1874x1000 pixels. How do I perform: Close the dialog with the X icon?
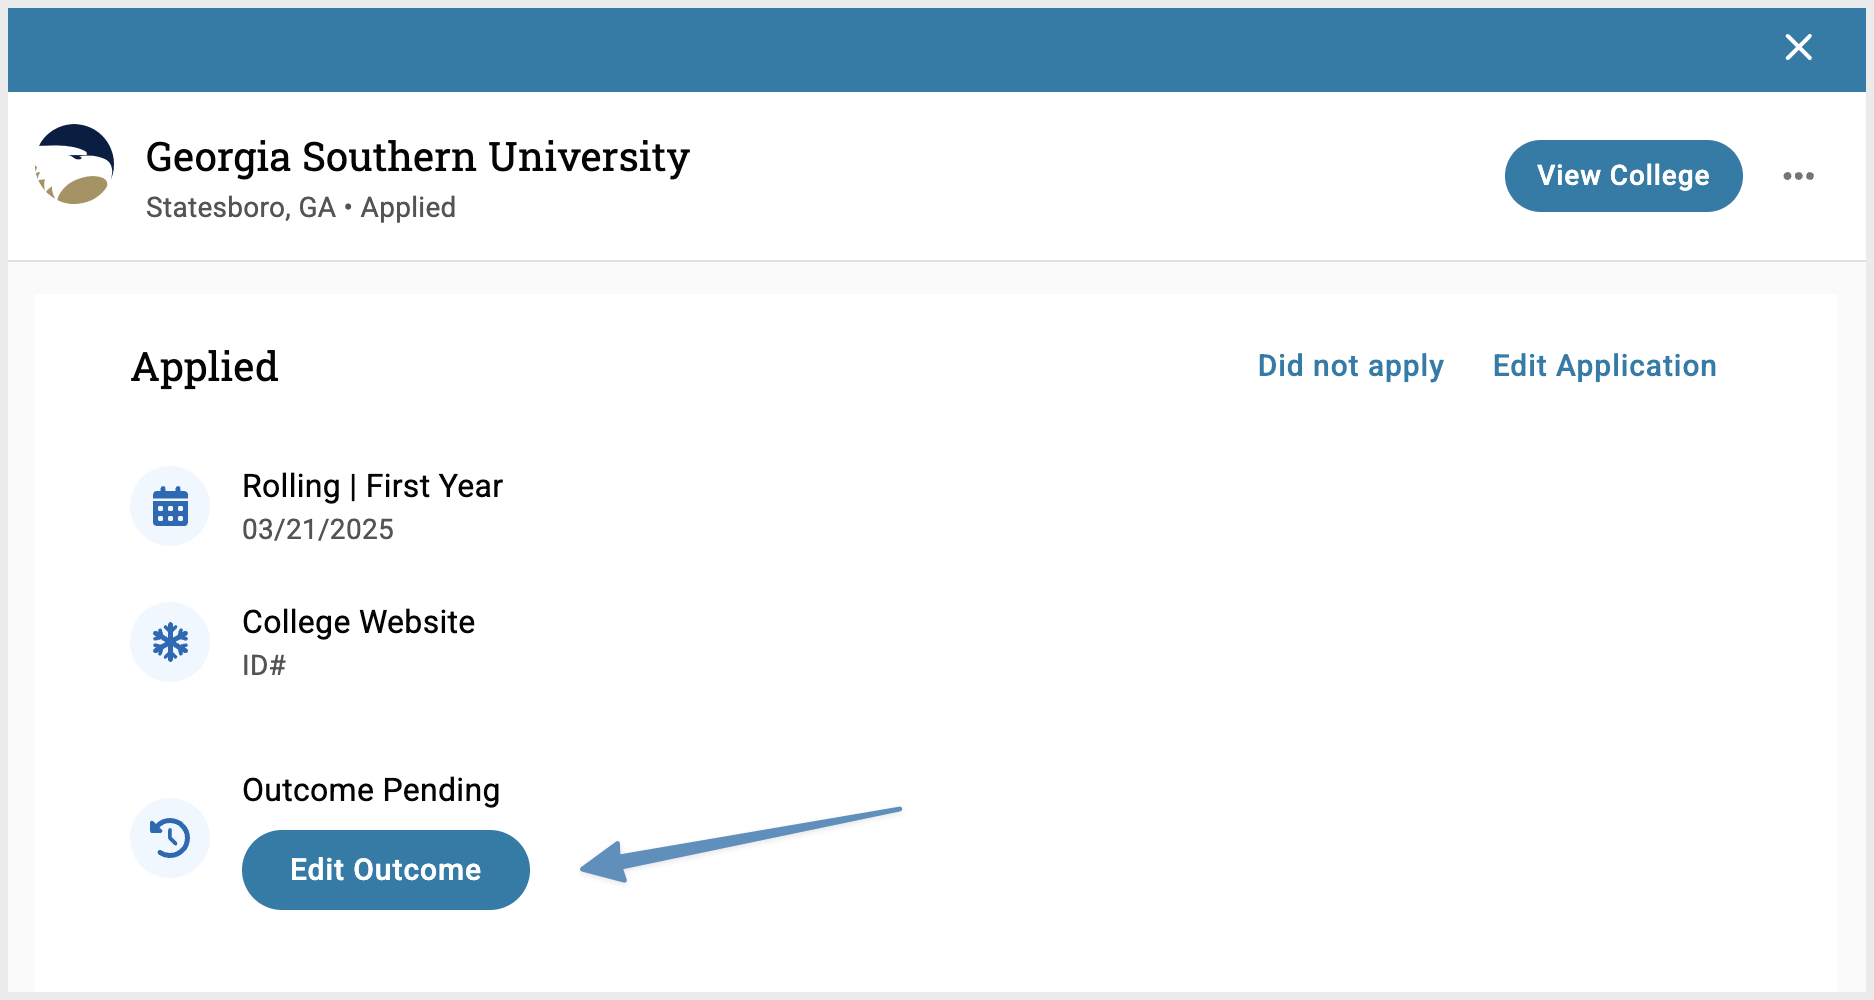[1798, 47]
